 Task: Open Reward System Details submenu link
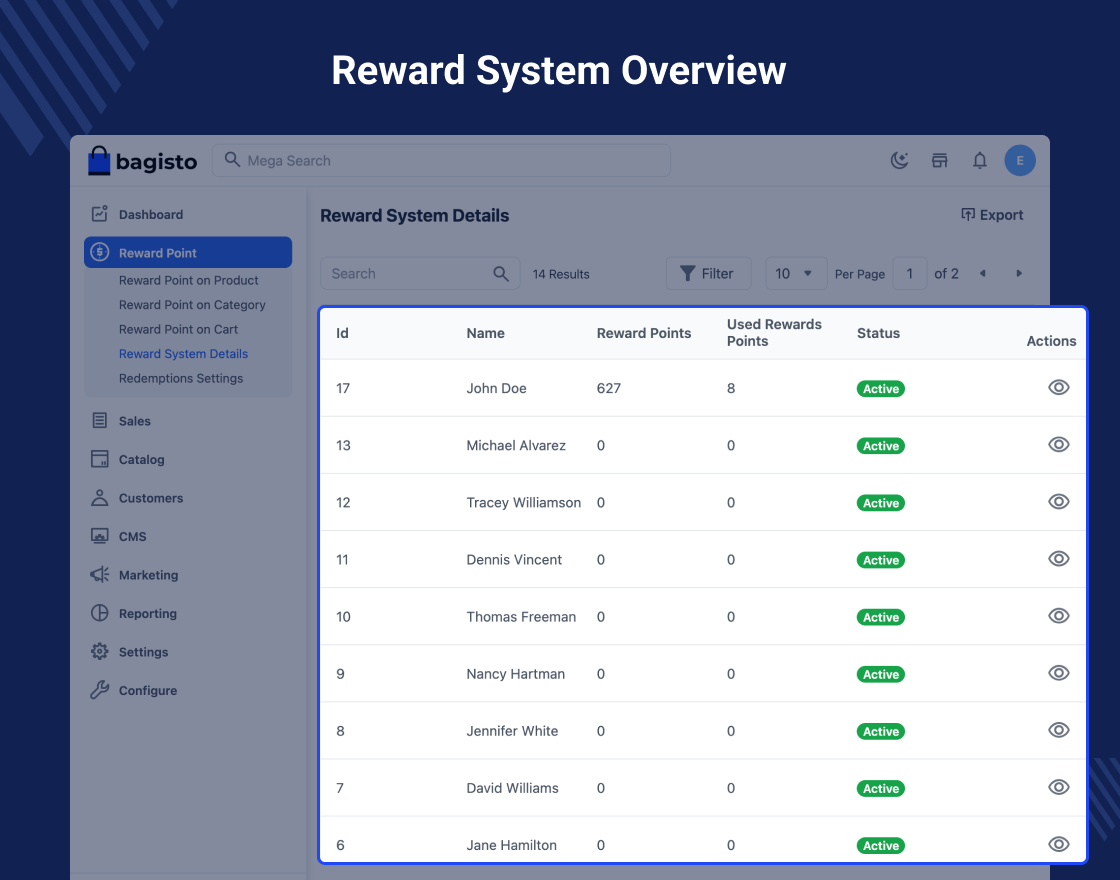tap(183, 354)
